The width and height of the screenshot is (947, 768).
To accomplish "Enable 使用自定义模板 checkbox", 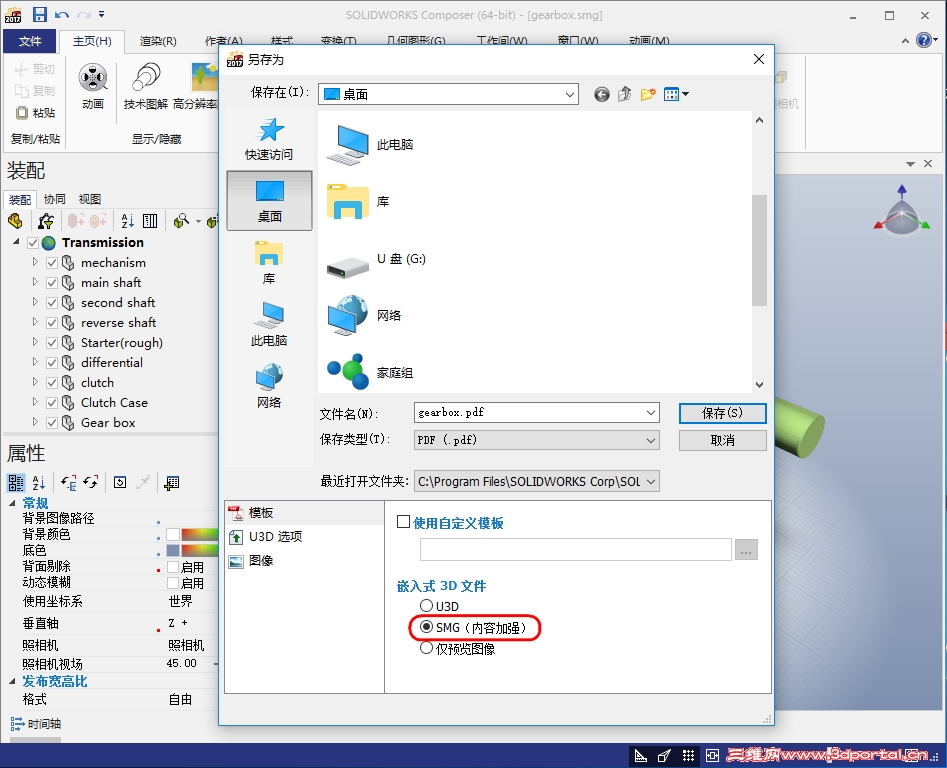I will point(403,522).
